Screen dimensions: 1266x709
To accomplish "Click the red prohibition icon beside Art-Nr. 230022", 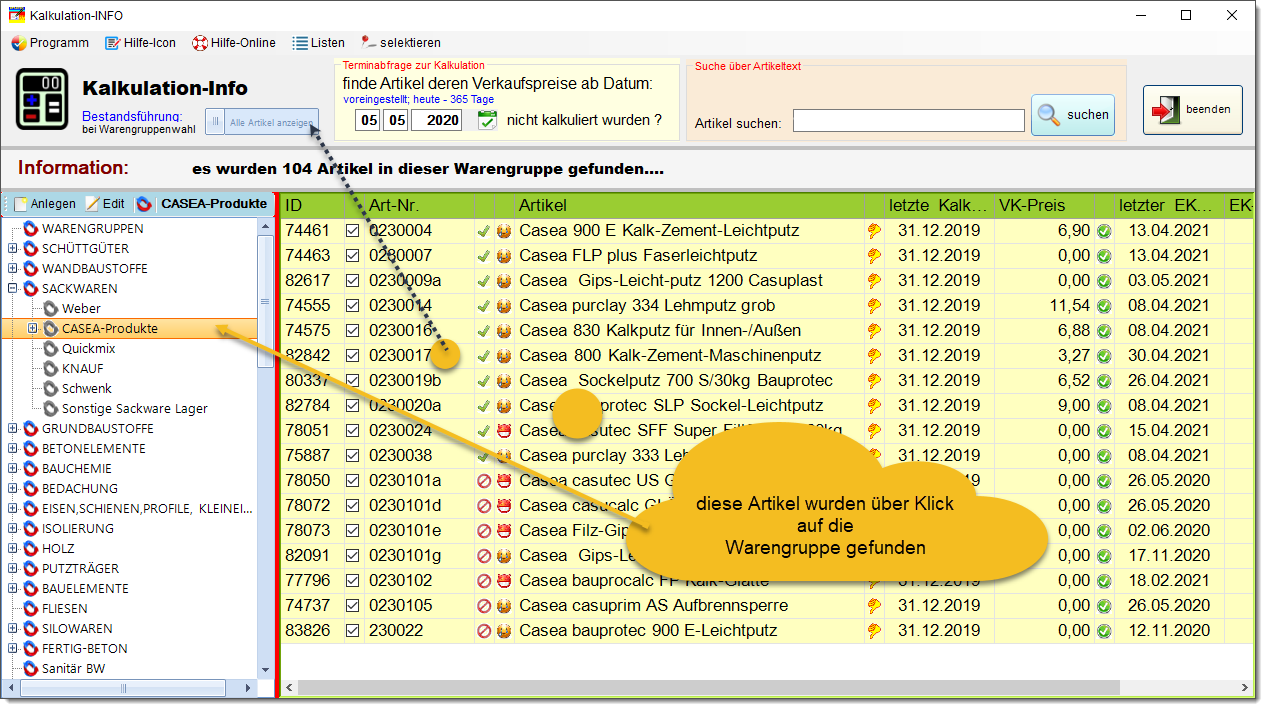I will (484, 631).
